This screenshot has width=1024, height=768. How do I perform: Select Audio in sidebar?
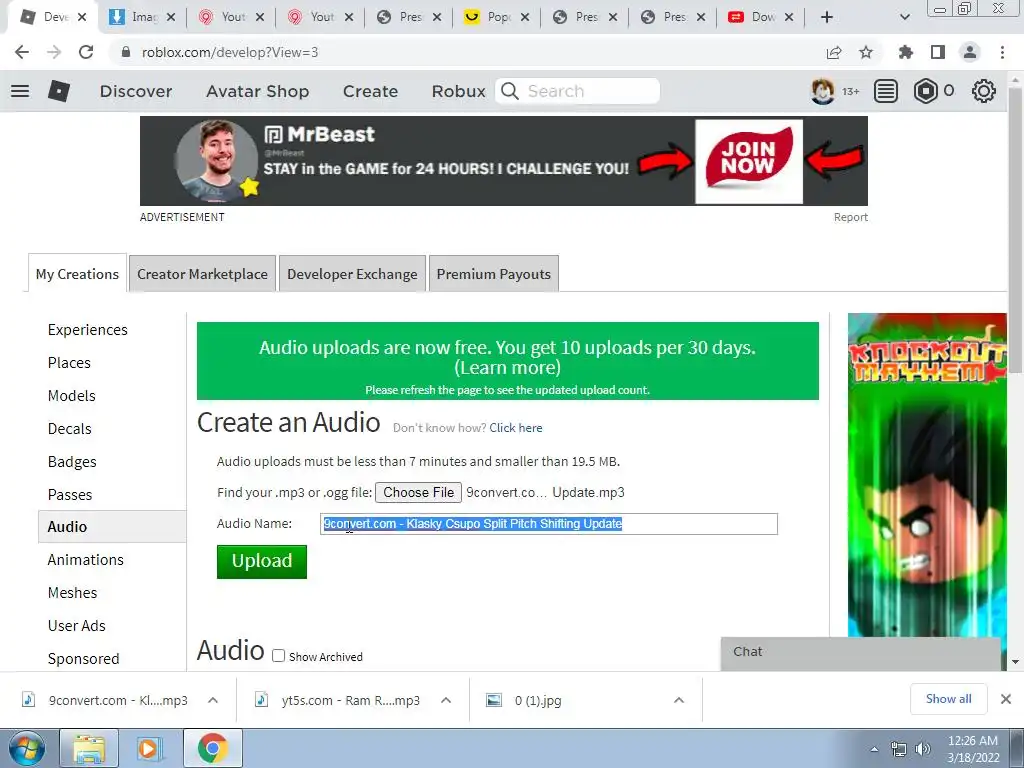pyautogui.click(x=112, y=526)
